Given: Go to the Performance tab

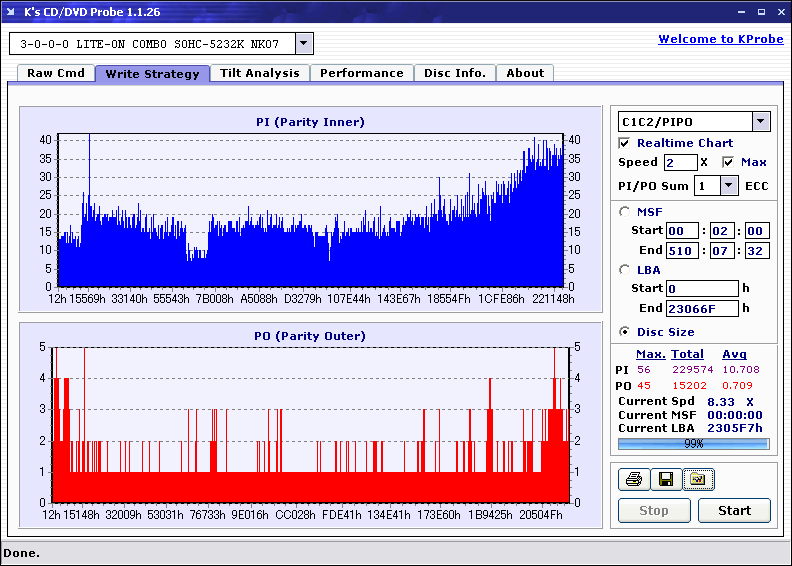Looking at the screenshot, I should [362, 73].
